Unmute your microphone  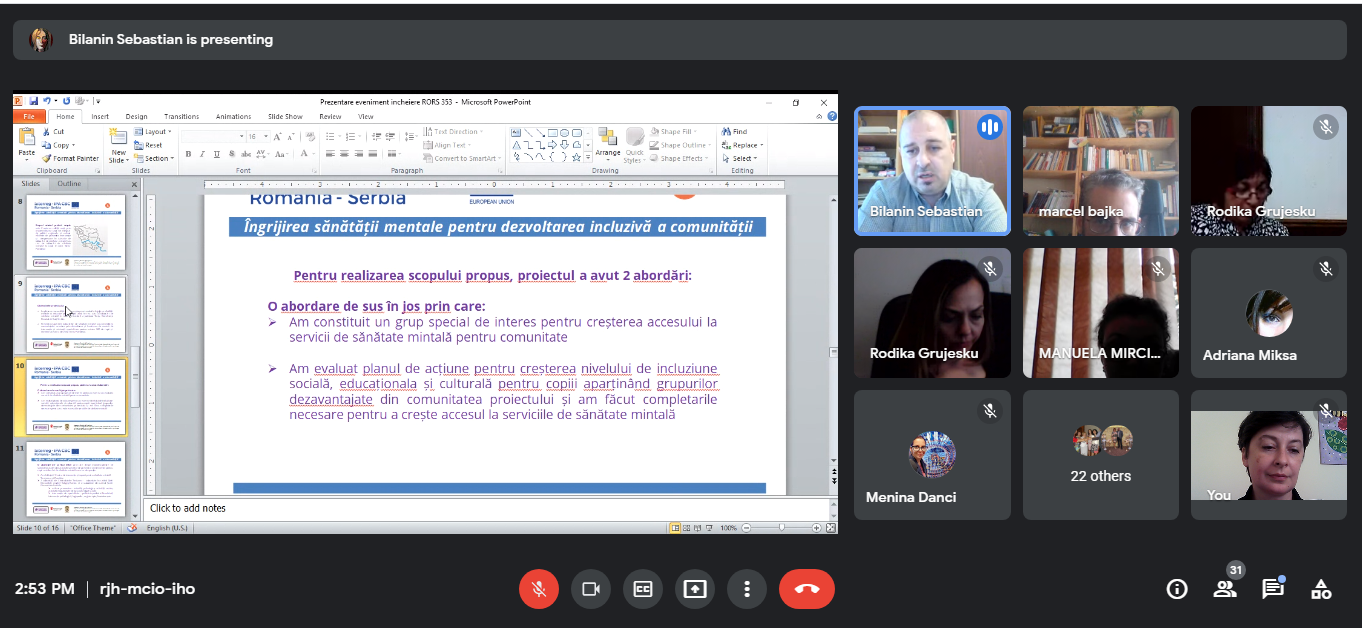coord(539,589)
